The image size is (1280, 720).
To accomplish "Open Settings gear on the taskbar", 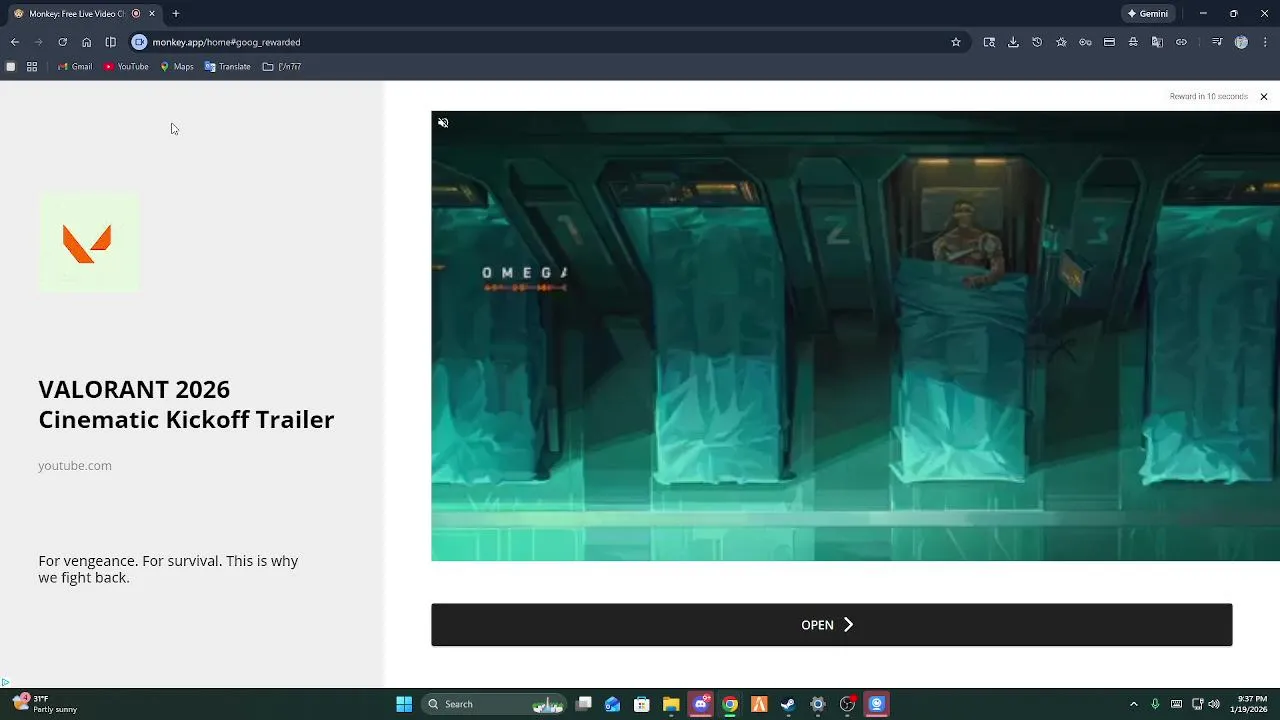I will click(818, 704).
